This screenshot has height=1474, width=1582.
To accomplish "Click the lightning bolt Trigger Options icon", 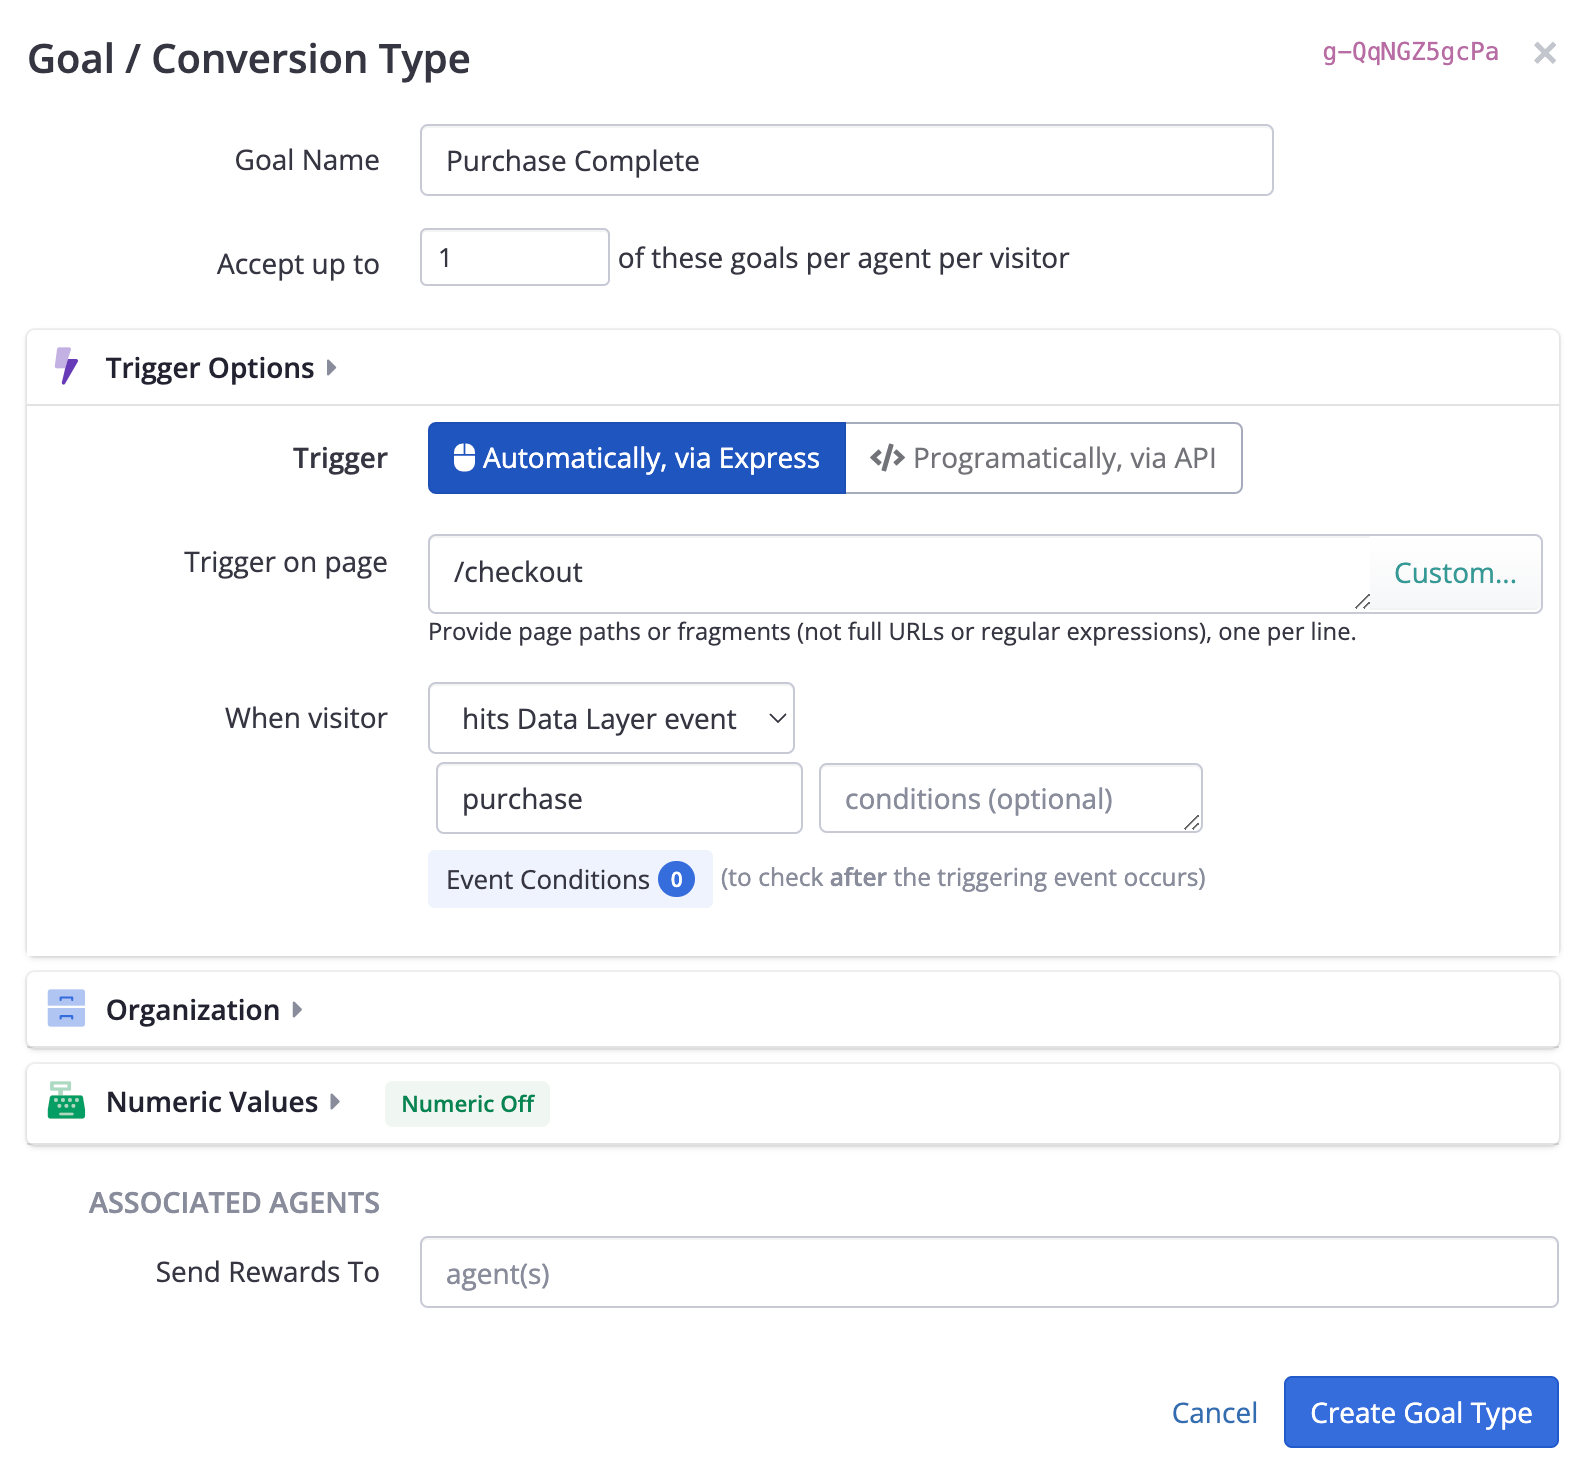I will [66, 367].
